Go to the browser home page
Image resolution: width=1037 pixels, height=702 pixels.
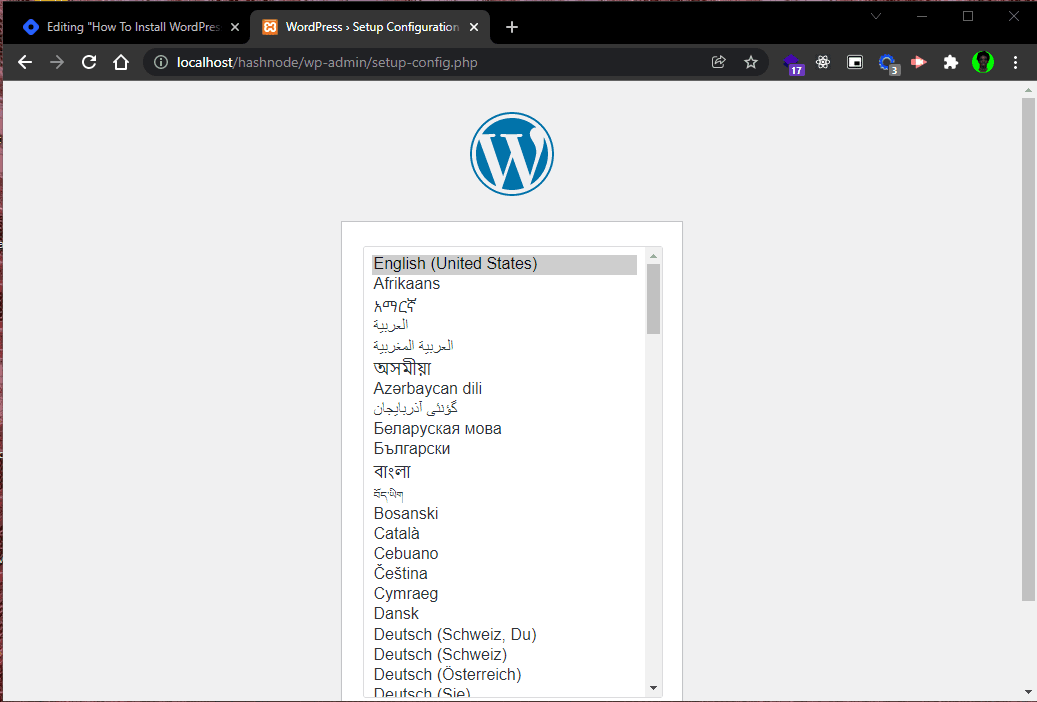120,62
